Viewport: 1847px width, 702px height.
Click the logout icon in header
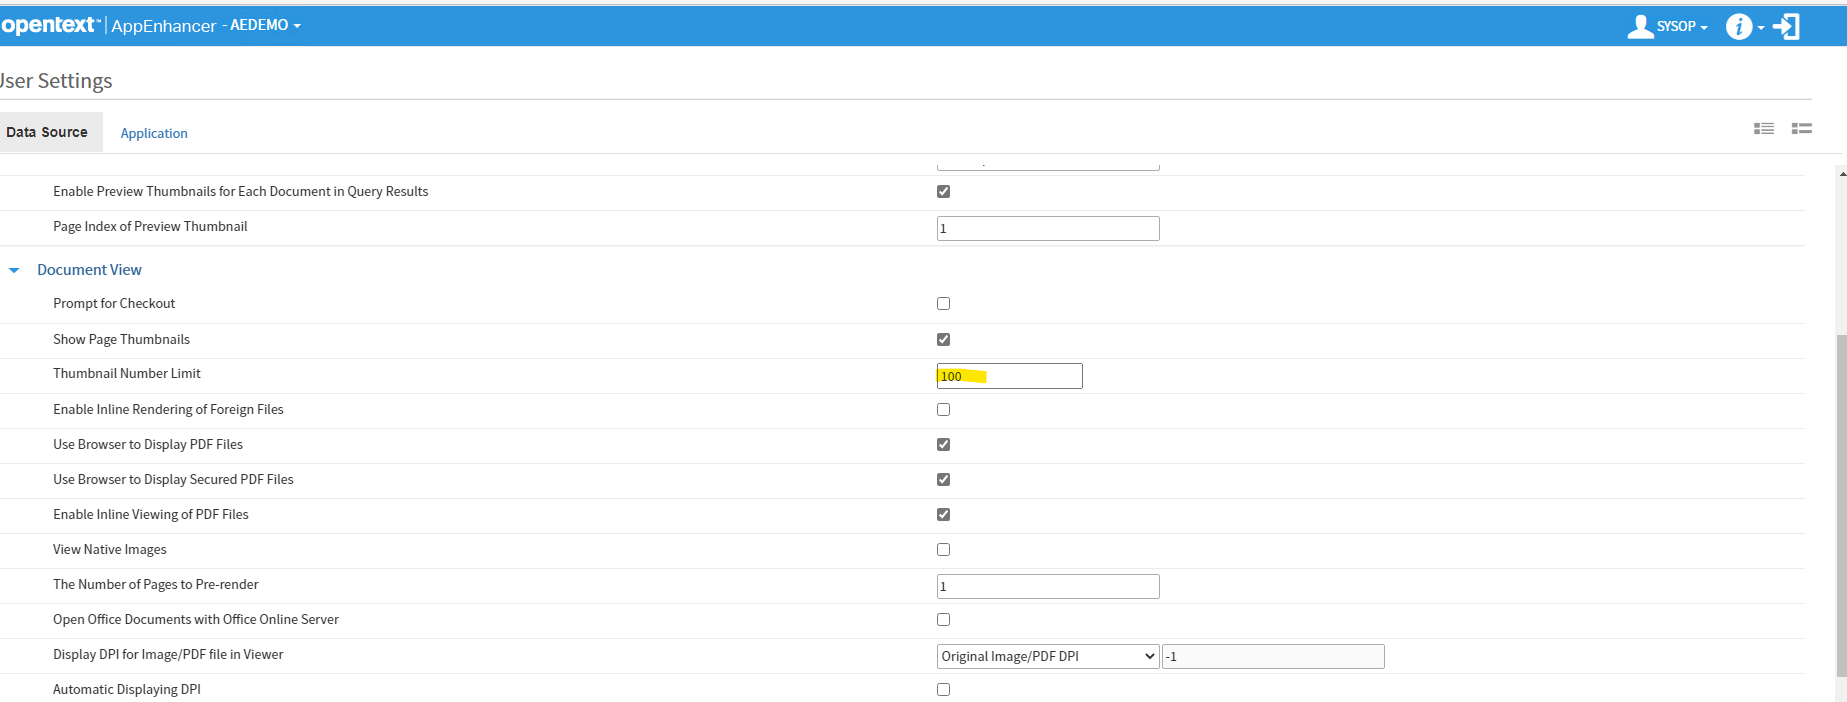pyautogui.click(x=1786, y=27)
